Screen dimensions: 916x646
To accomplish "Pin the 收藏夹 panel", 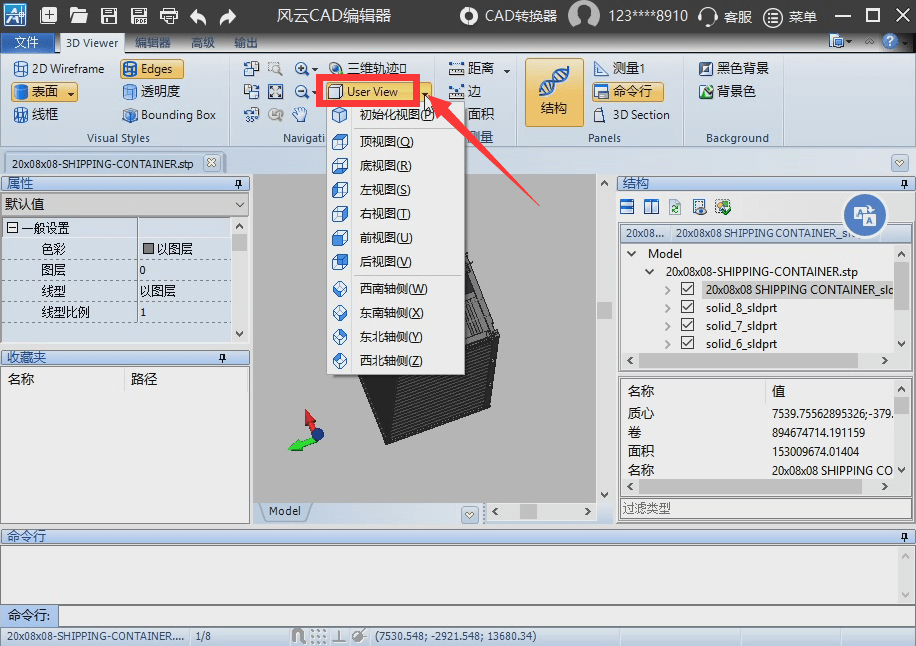I will (x=222, y=357).
